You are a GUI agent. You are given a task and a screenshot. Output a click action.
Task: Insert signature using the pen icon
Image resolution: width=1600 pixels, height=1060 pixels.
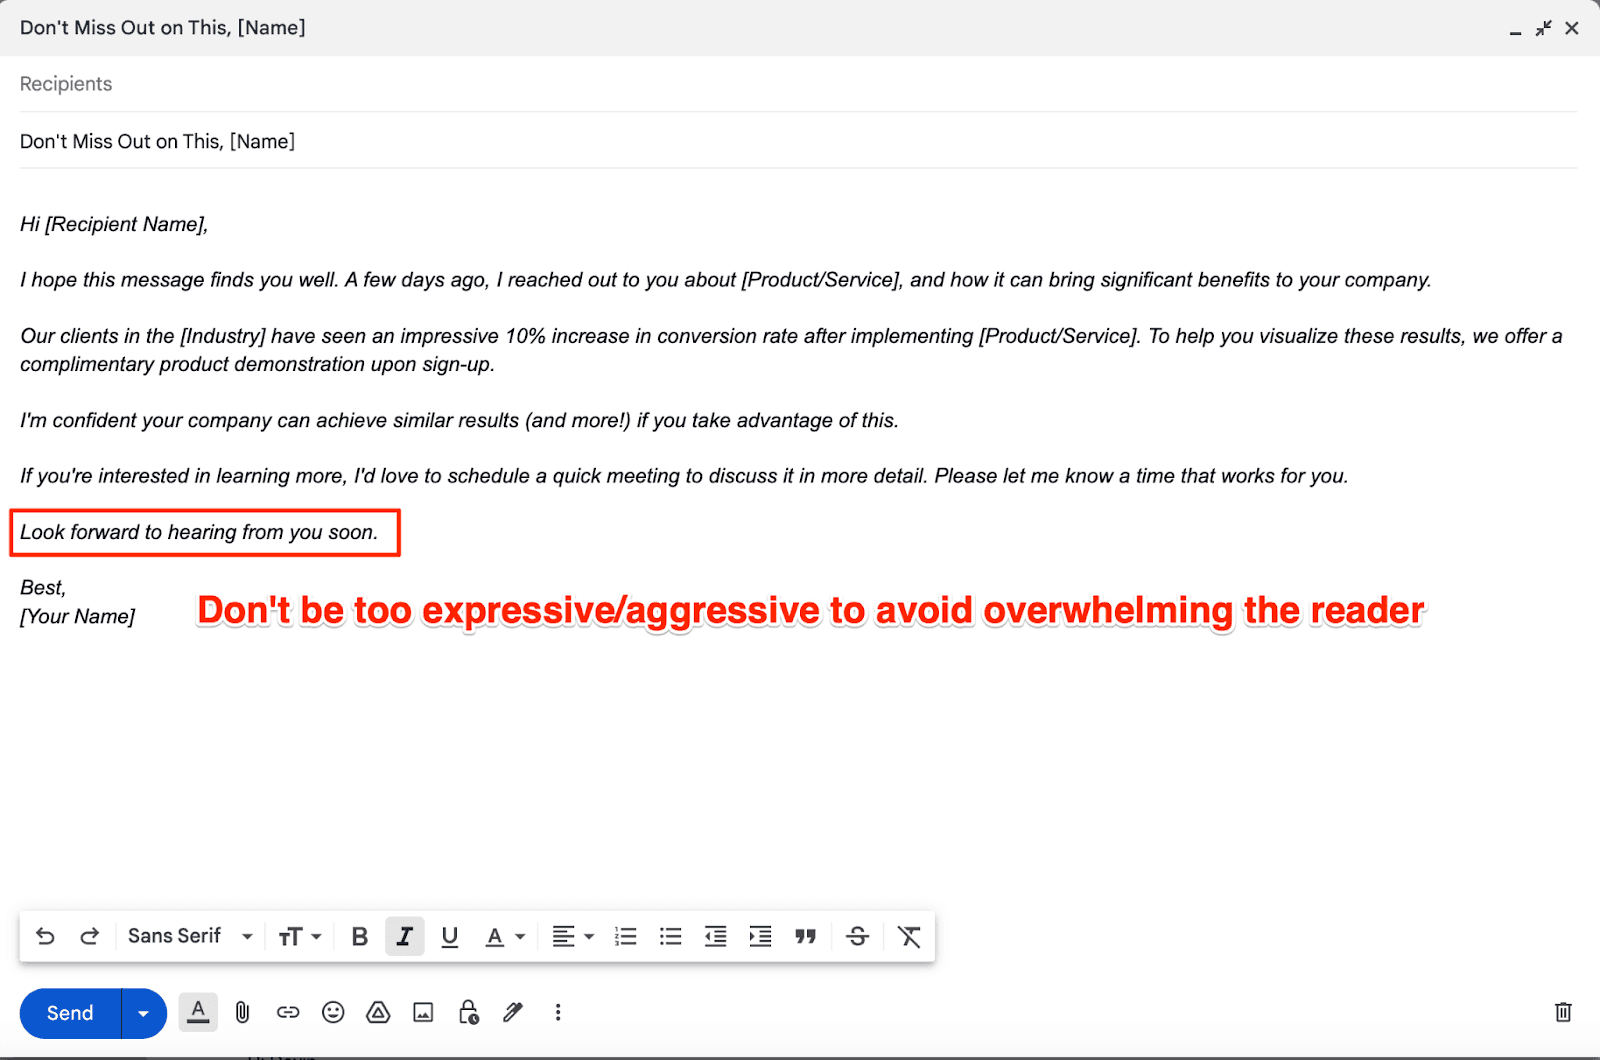(x=513, y=1013)
